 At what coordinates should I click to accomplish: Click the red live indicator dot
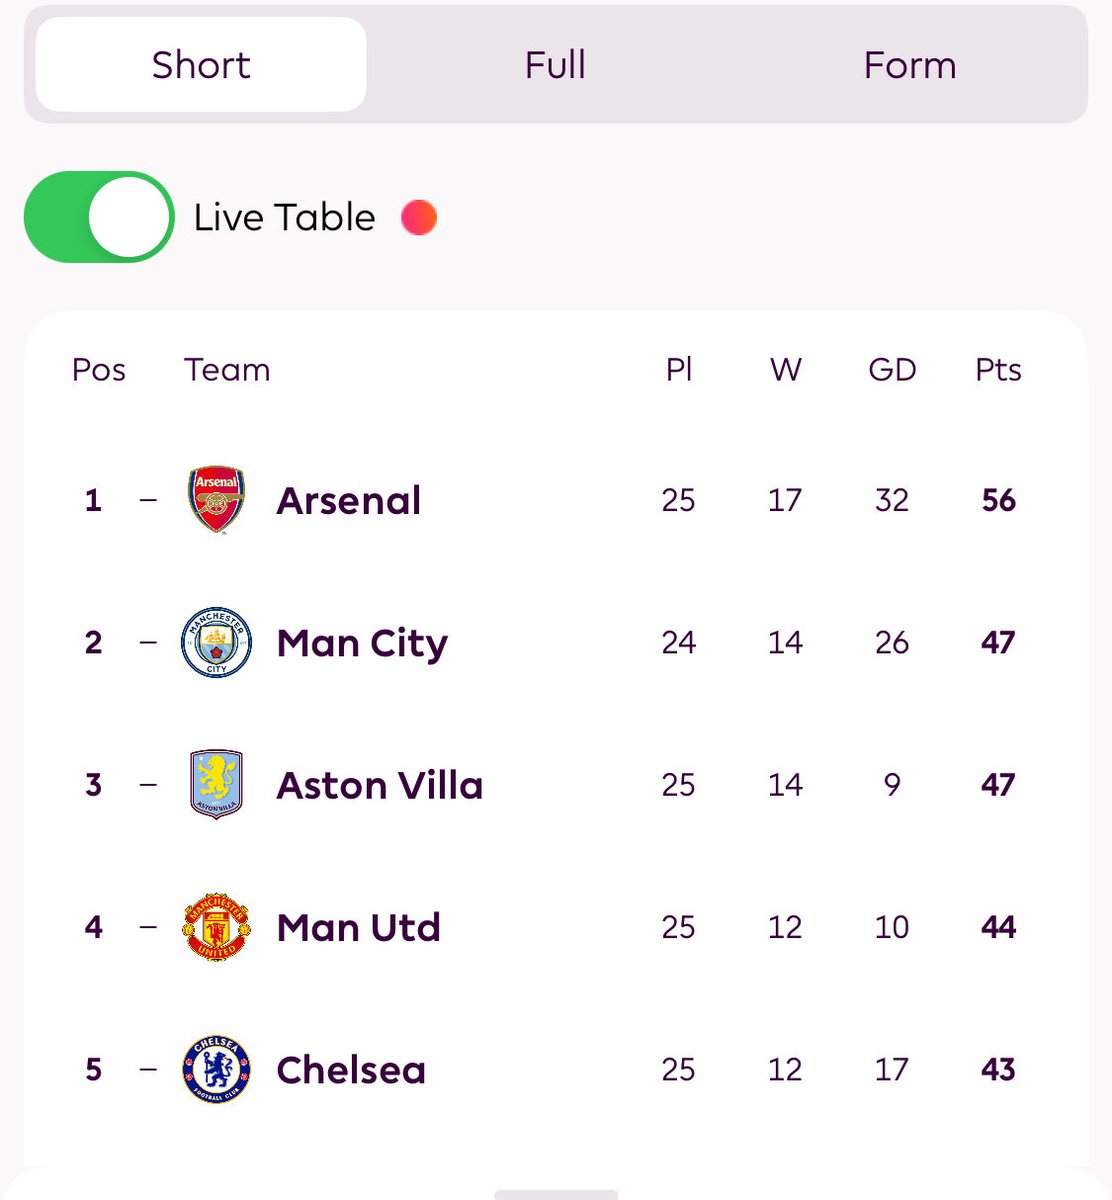[419, 217]
